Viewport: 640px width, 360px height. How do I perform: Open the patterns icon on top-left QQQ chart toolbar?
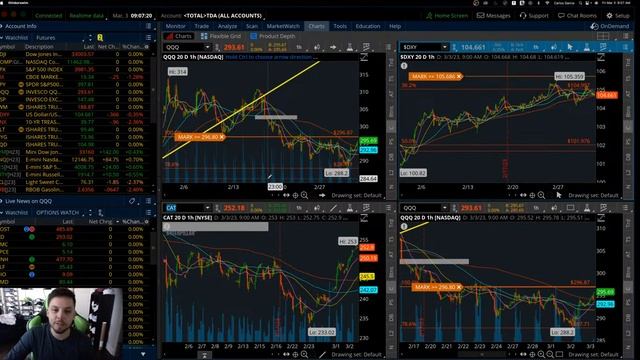pyautogui.click(x=366, y=47)
